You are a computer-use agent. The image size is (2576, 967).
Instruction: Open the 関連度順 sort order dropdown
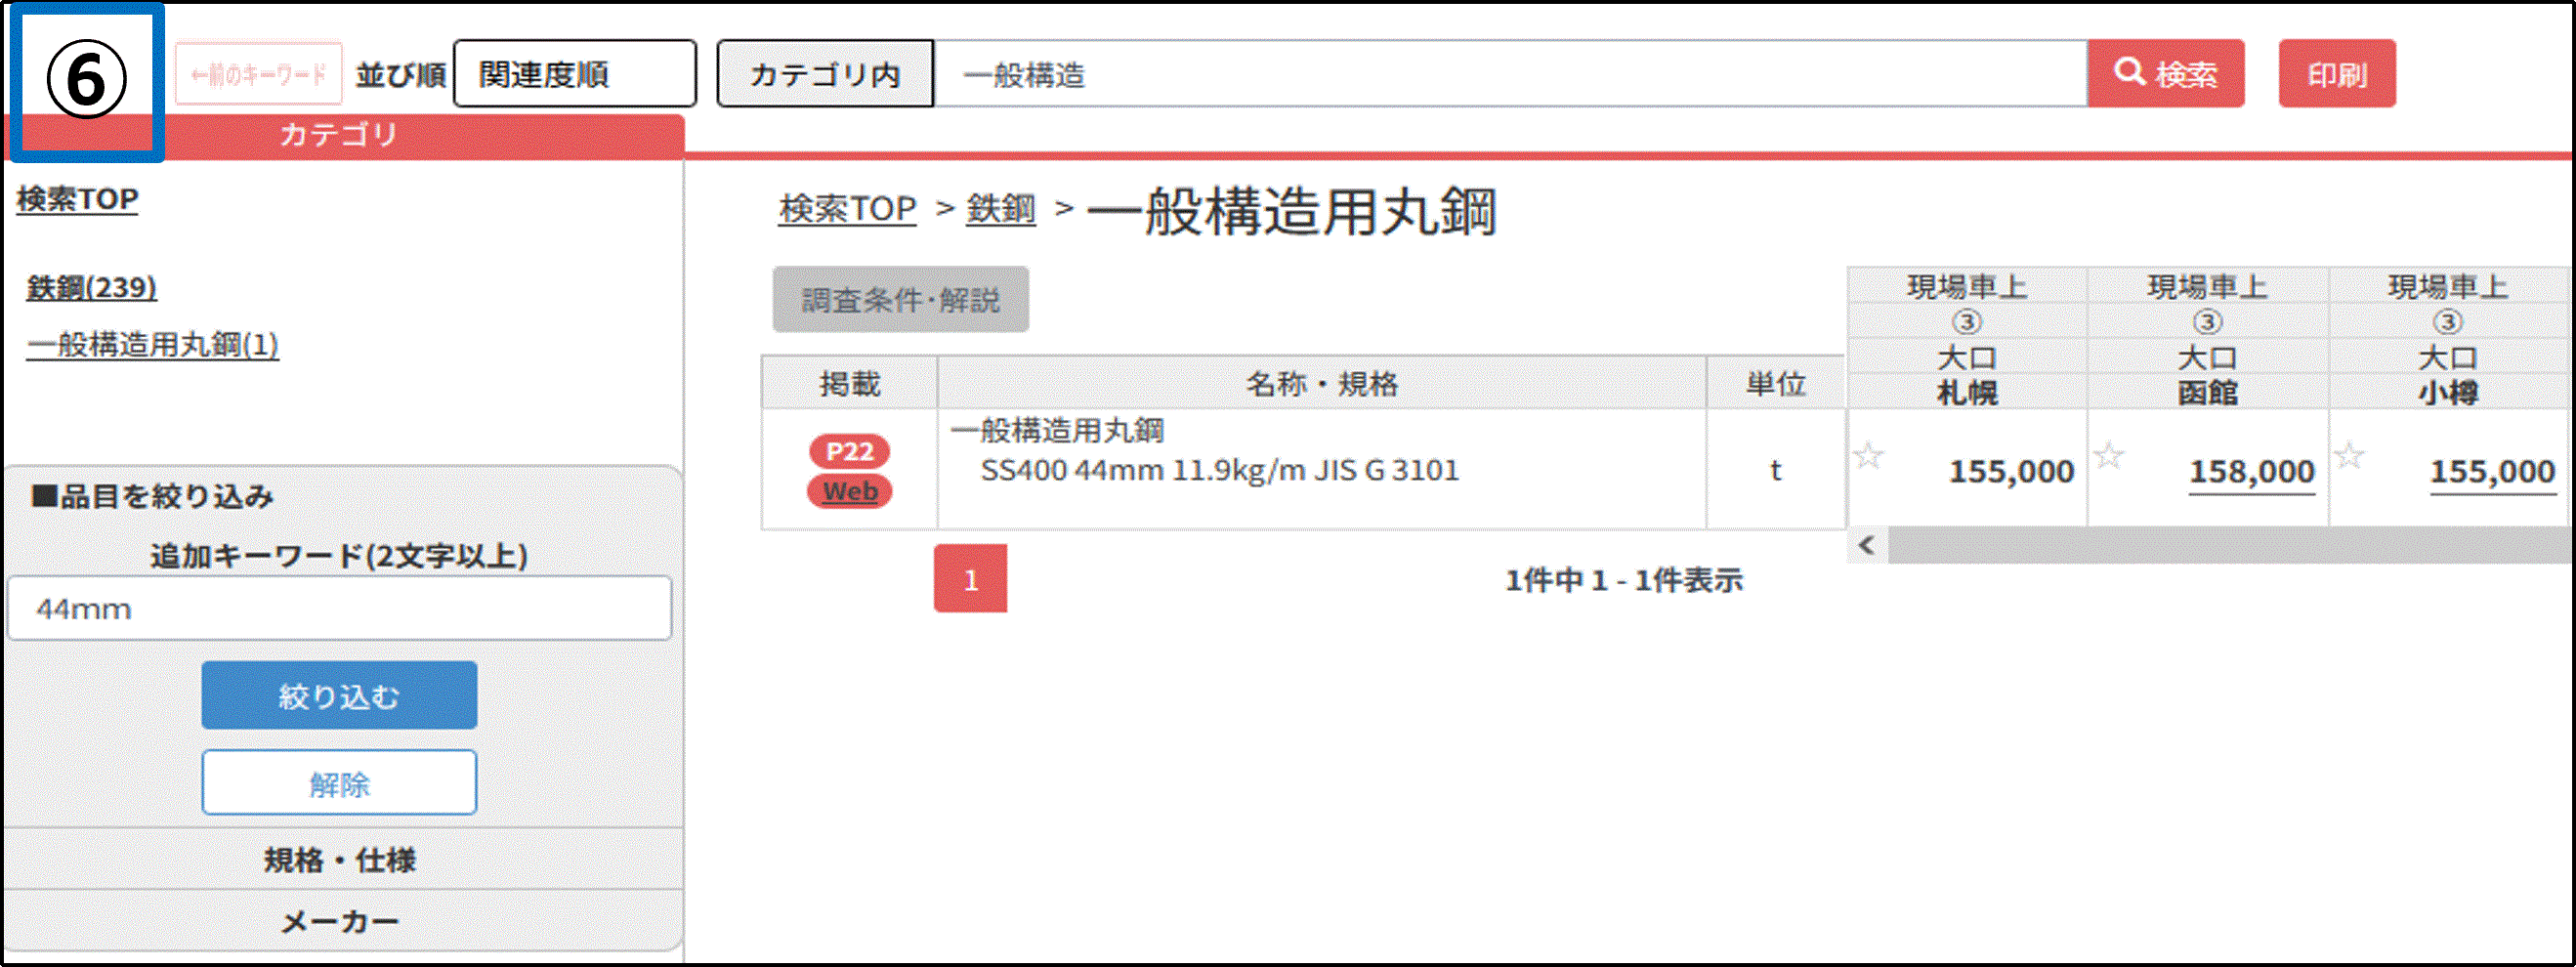[576, 72]
